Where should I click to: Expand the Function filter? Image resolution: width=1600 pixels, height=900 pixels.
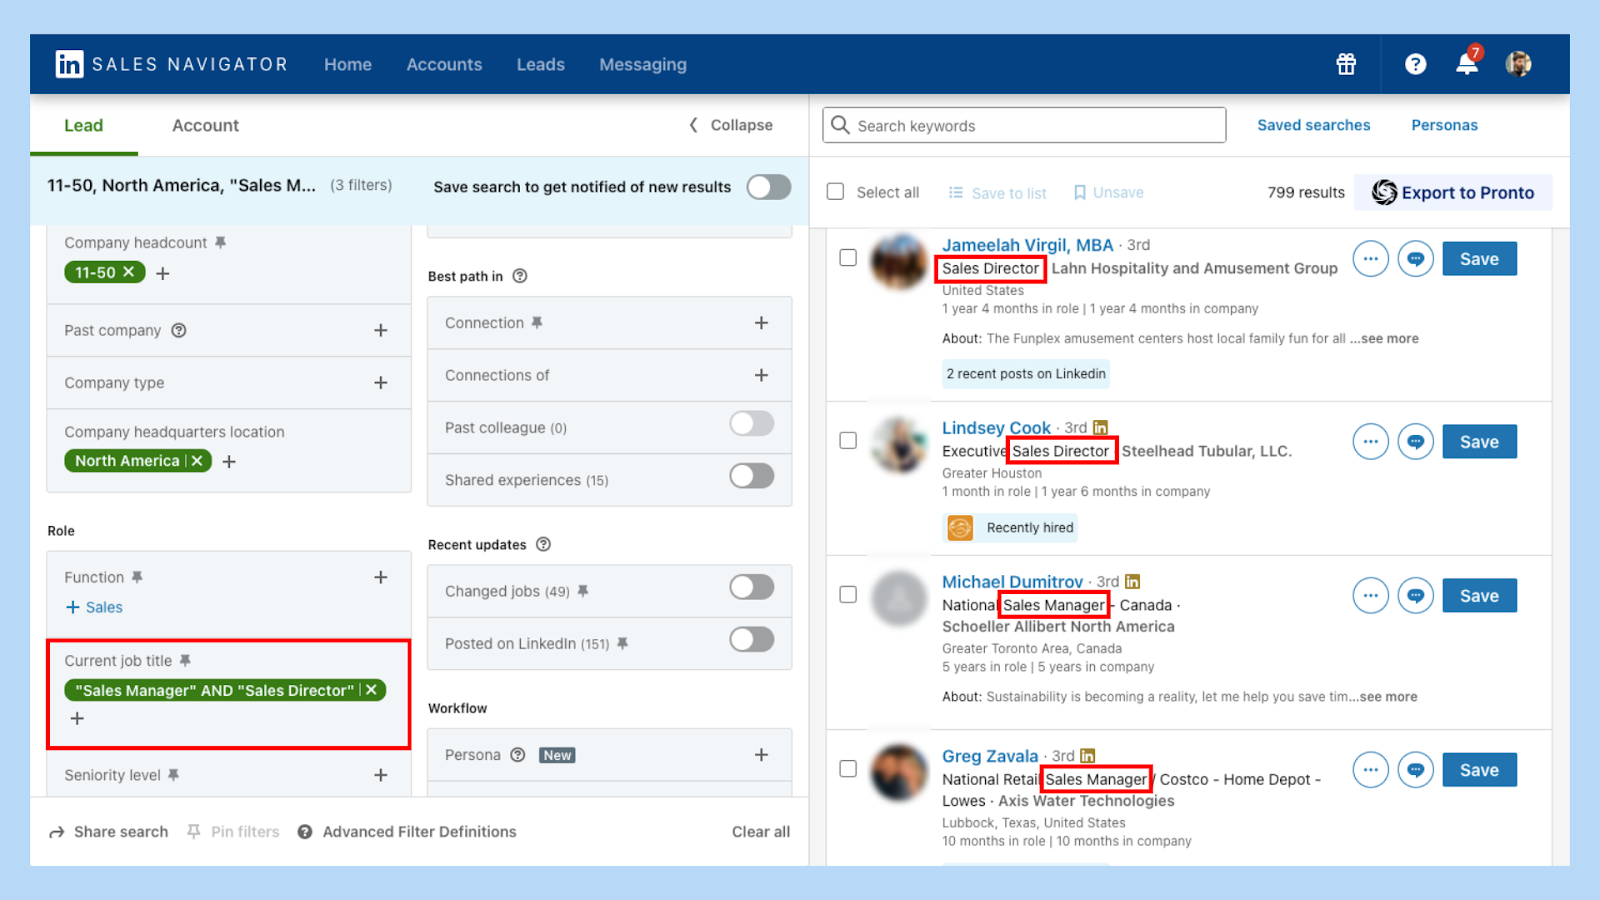pyautogui.click(x=380, y=577)
